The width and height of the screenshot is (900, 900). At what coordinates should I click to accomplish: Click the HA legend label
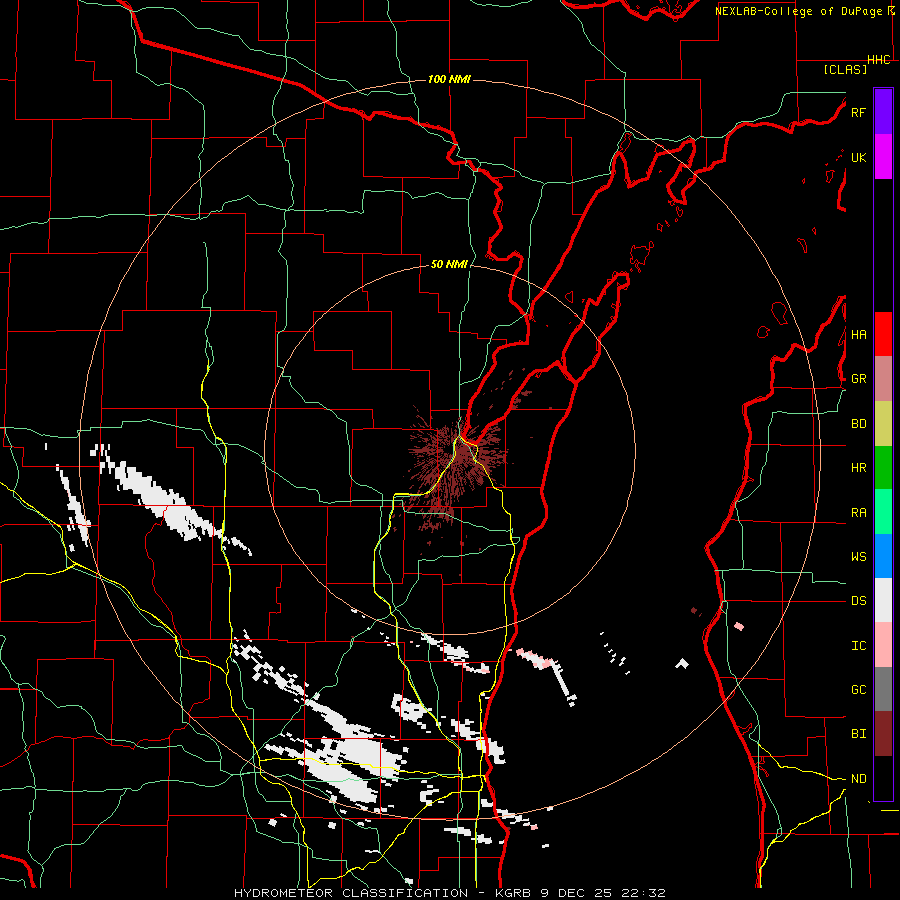tap(858, 334)
